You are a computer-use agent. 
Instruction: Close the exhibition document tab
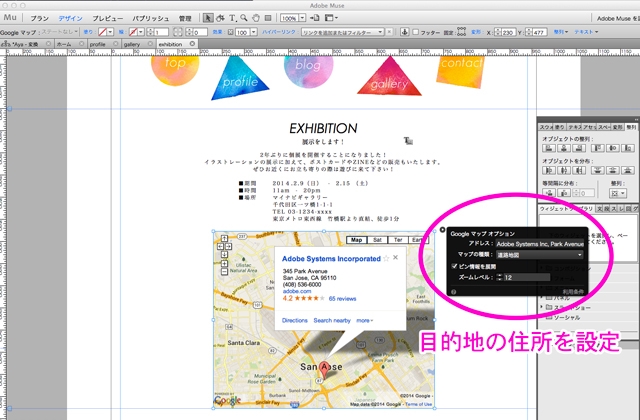point(192,44)
